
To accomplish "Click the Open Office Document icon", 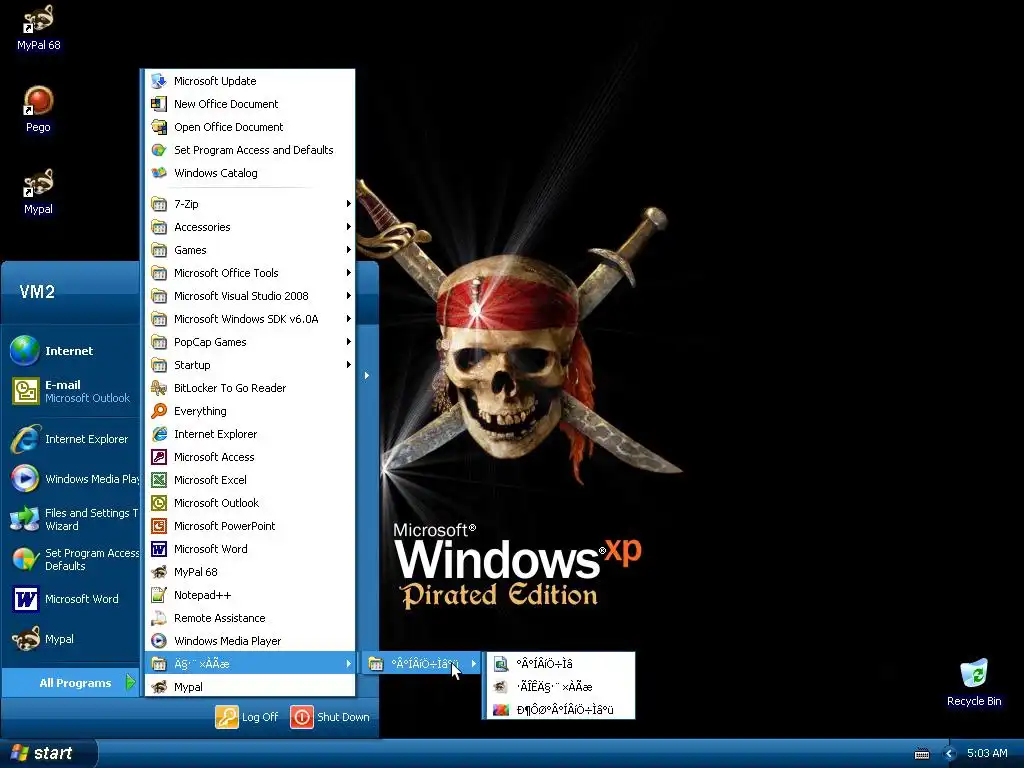I will point(159,127).
